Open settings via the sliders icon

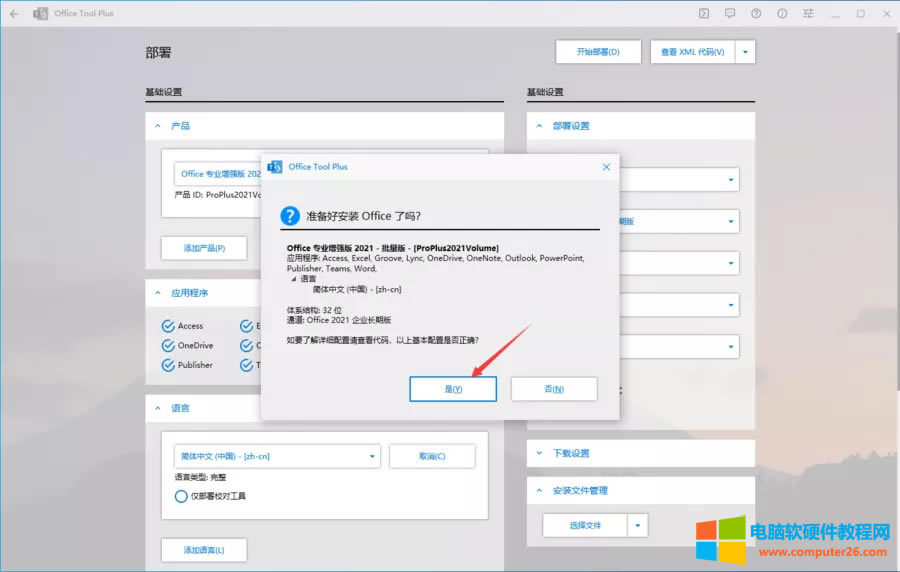click(808, 14)
